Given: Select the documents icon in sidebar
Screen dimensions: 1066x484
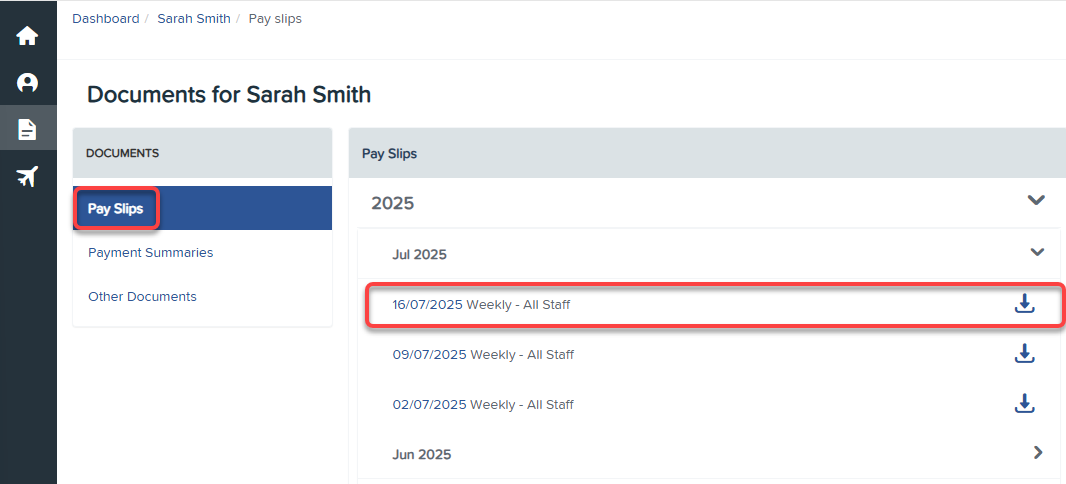Looking at the screenshot, I should [27, 129].
